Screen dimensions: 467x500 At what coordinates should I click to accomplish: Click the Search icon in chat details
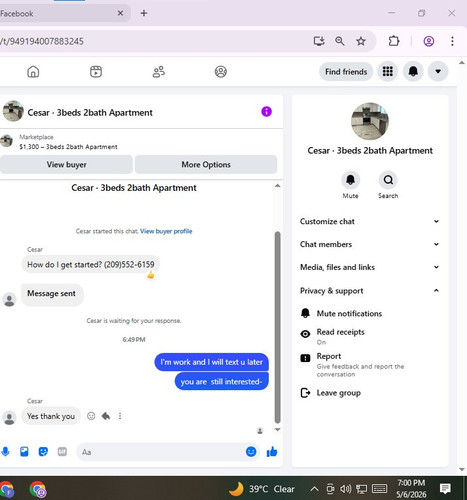pos(388,180)
